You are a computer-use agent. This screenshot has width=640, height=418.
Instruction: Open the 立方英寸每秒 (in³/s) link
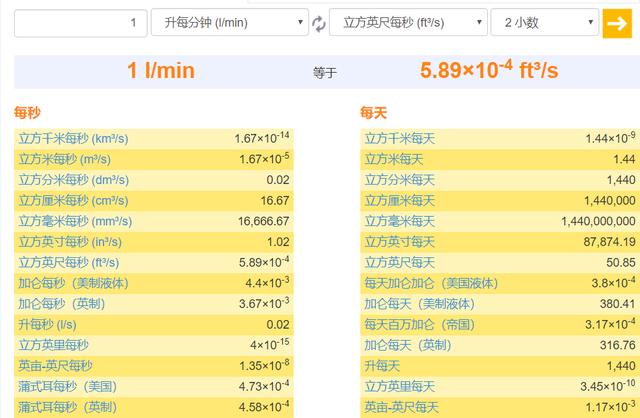(x=70, y=242)
